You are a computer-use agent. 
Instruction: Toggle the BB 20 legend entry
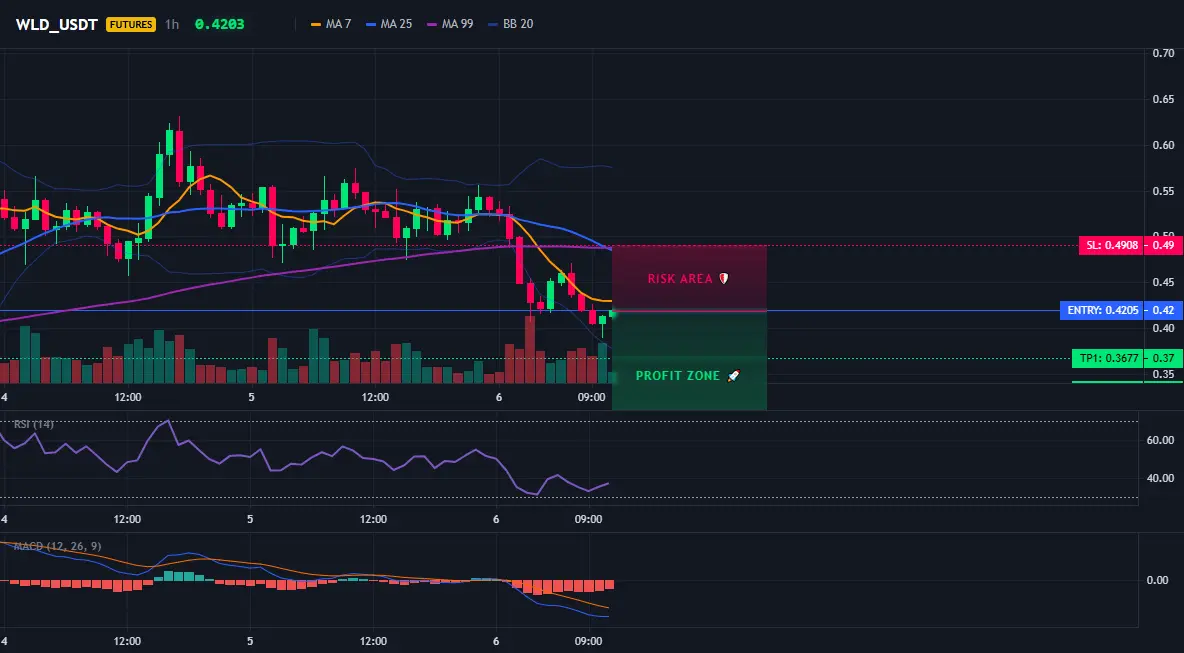(510, 24)
